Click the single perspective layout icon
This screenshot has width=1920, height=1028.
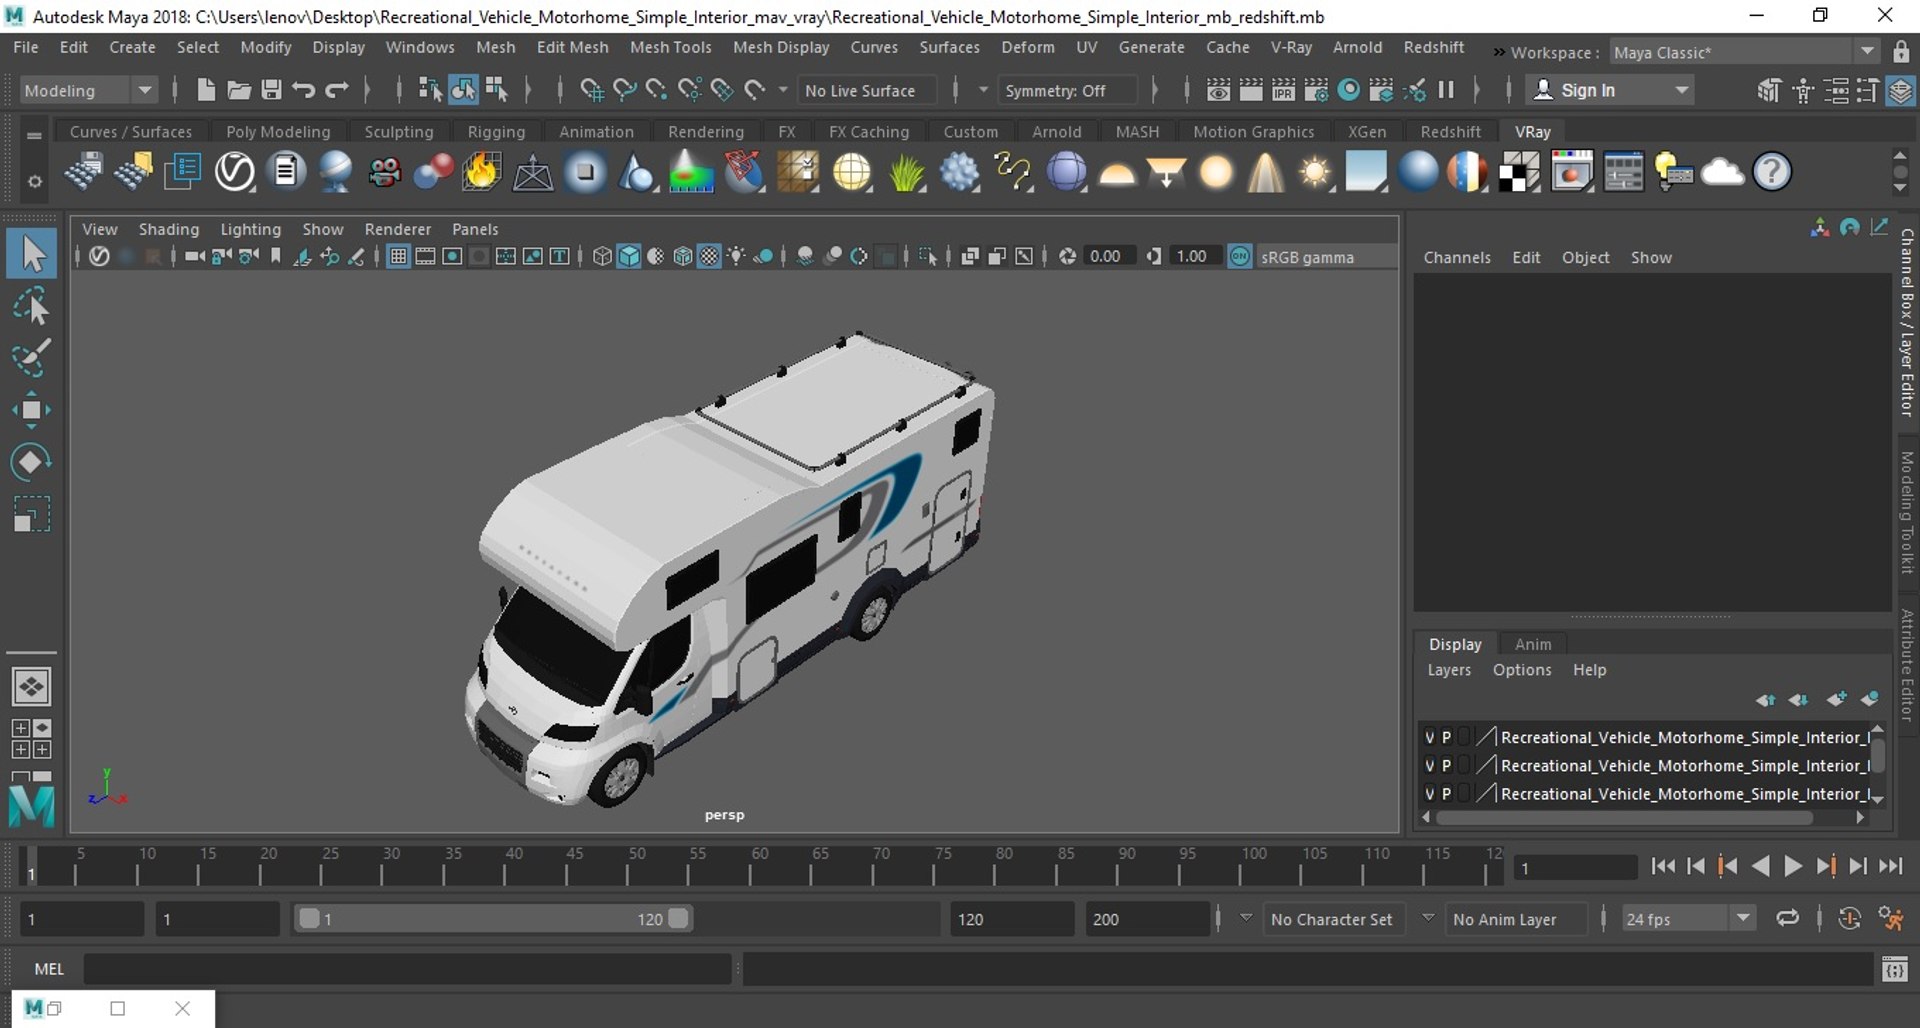(31, 687)
